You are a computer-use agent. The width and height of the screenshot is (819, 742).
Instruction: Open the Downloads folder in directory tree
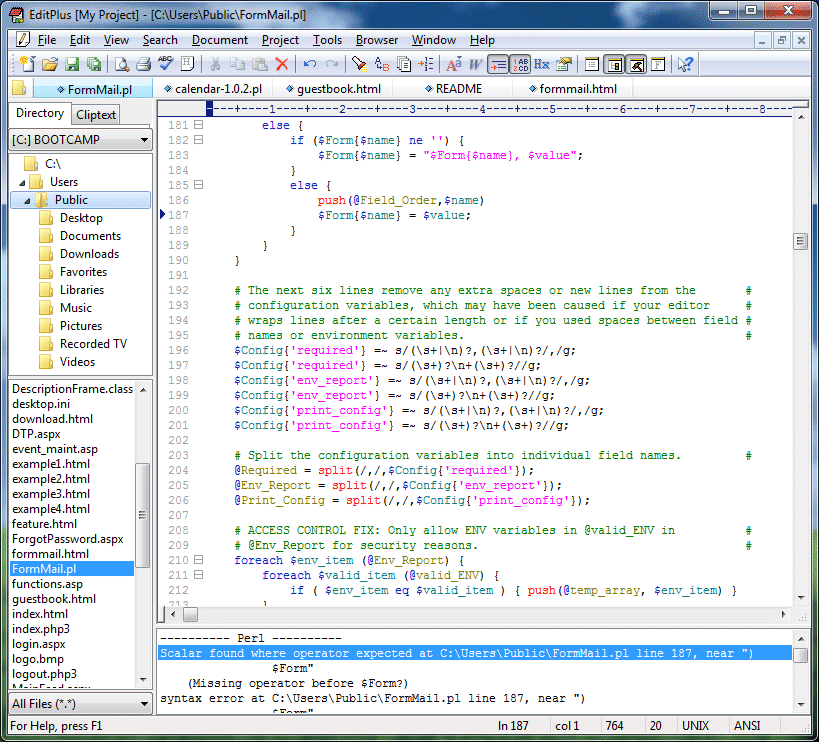[x=89, y=254]
